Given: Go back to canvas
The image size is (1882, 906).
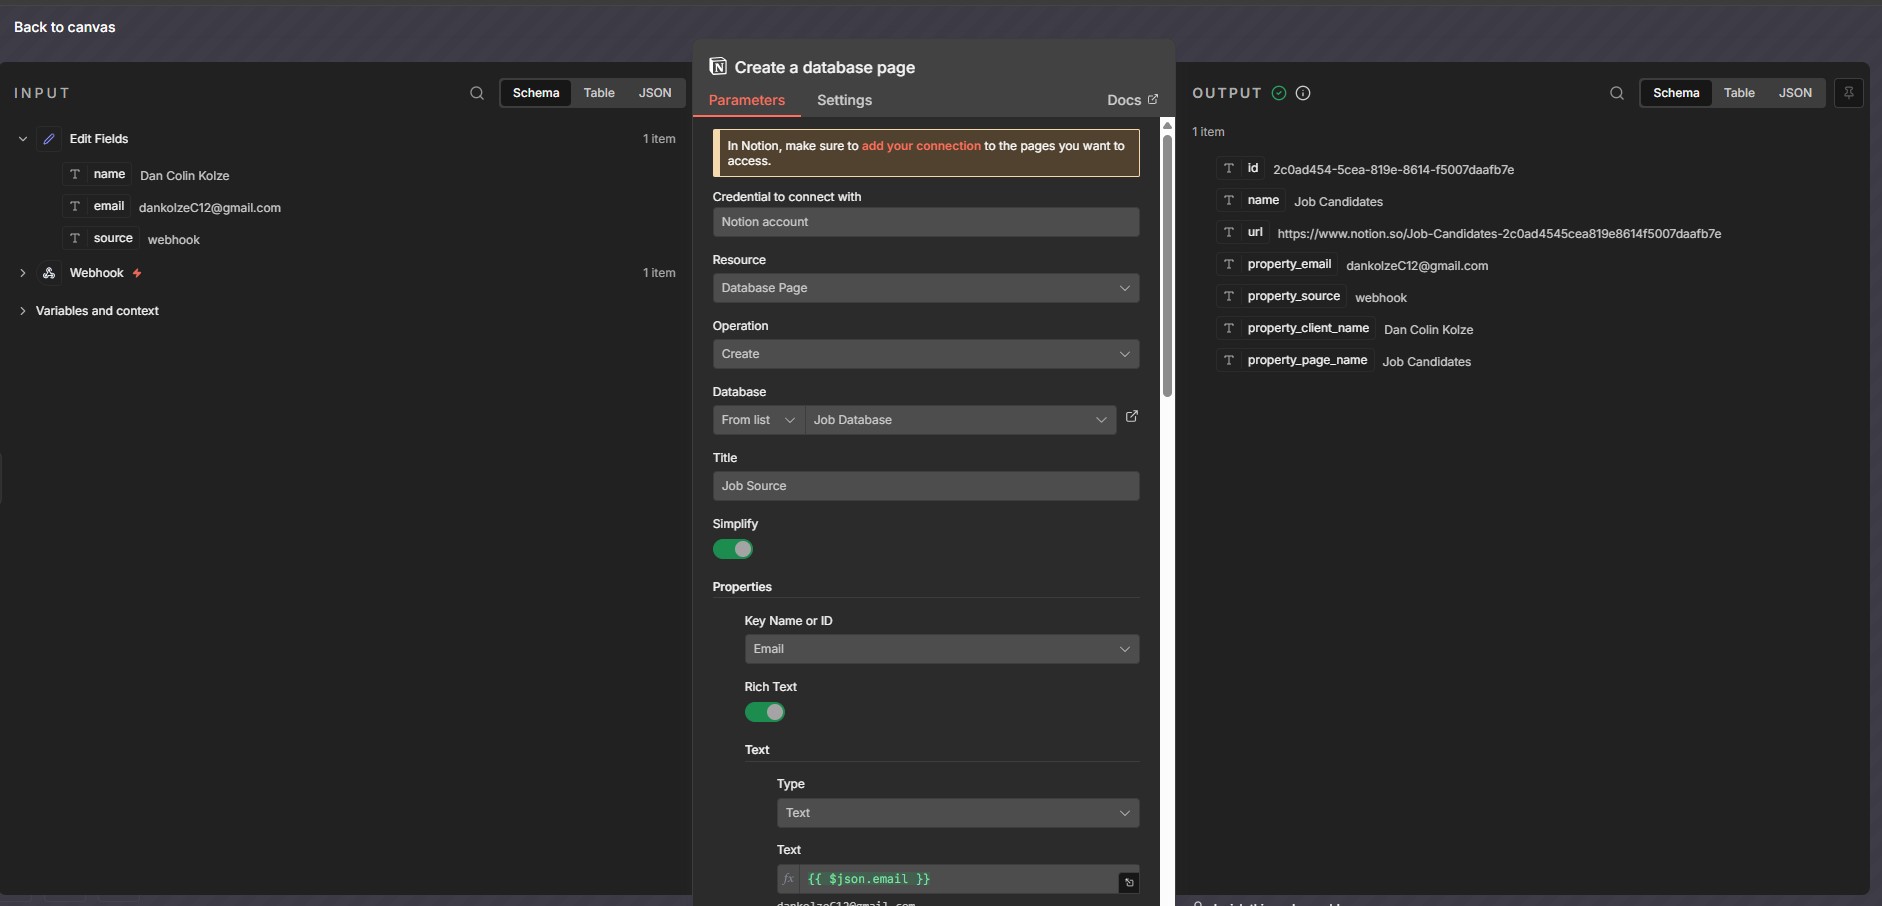Looking at the screenshot, I should (x=65, y=27).
